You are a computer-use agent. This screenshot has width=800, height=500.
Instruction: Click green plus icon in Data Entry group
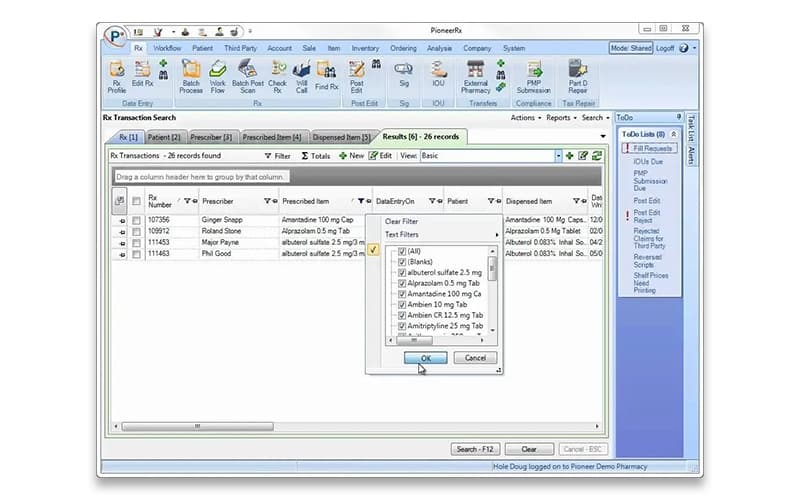tap(163, 63)
